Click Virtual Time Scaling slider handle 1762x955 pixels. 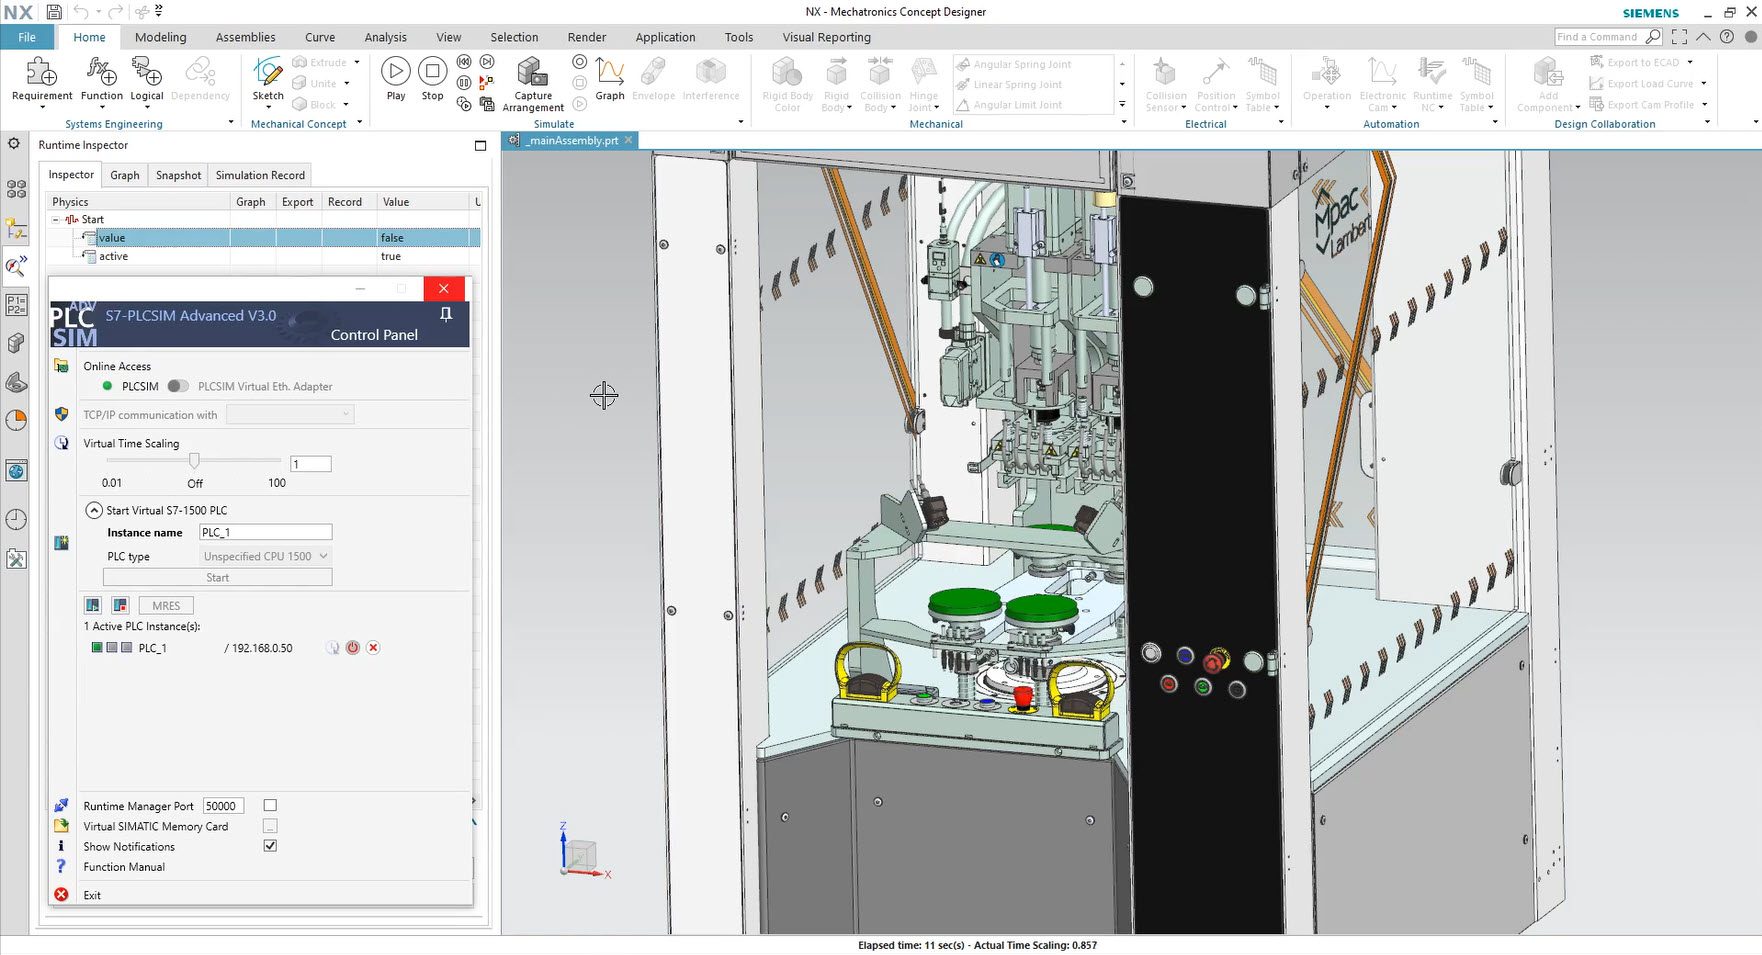194,460
